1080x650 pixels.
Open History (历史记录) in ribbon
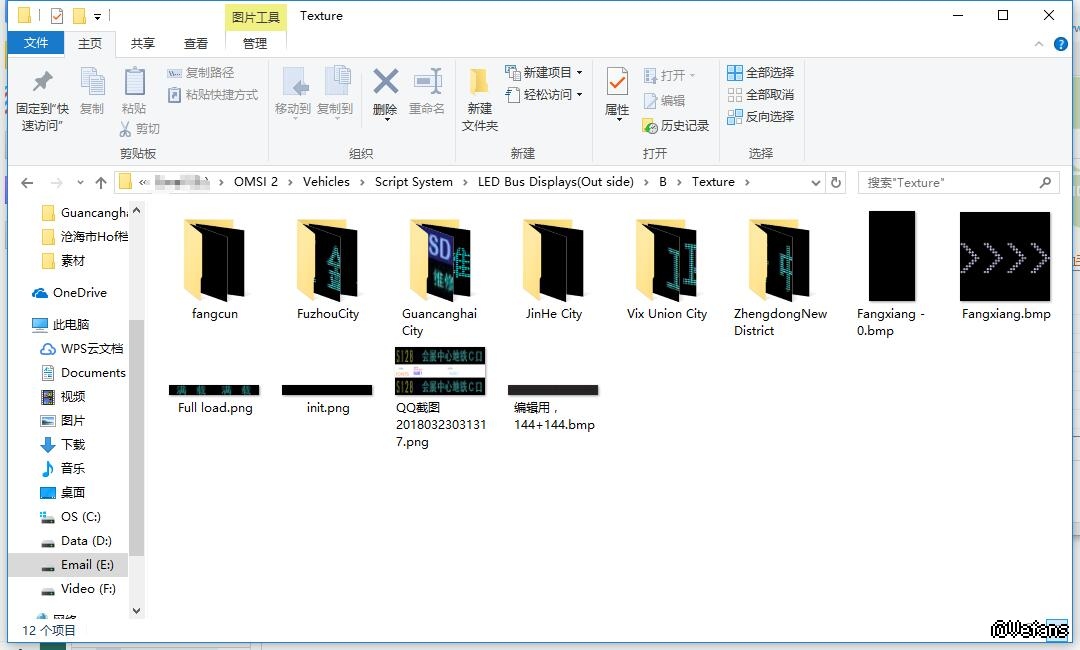pyautogui.click(x=675, y=125)
